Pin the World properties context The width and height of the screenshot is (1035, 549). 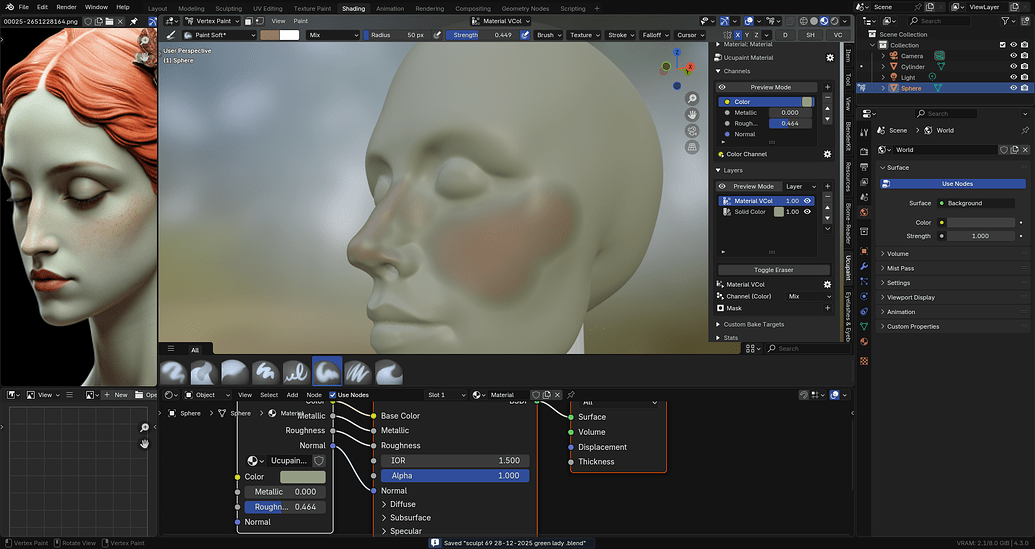coord(1025,131)
